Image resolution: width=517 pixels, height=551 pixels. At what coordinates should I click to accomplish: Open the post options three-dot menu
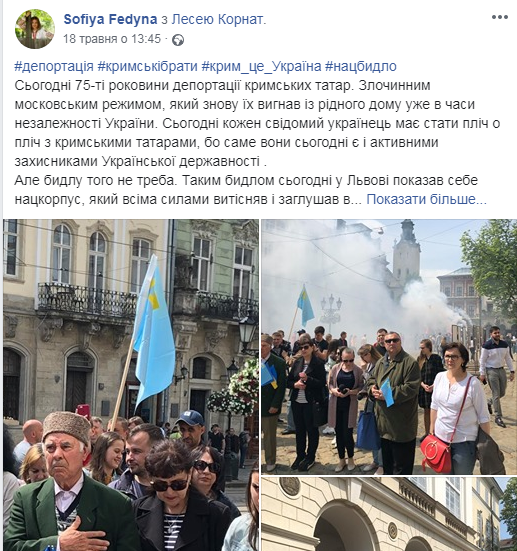point(499,17)
